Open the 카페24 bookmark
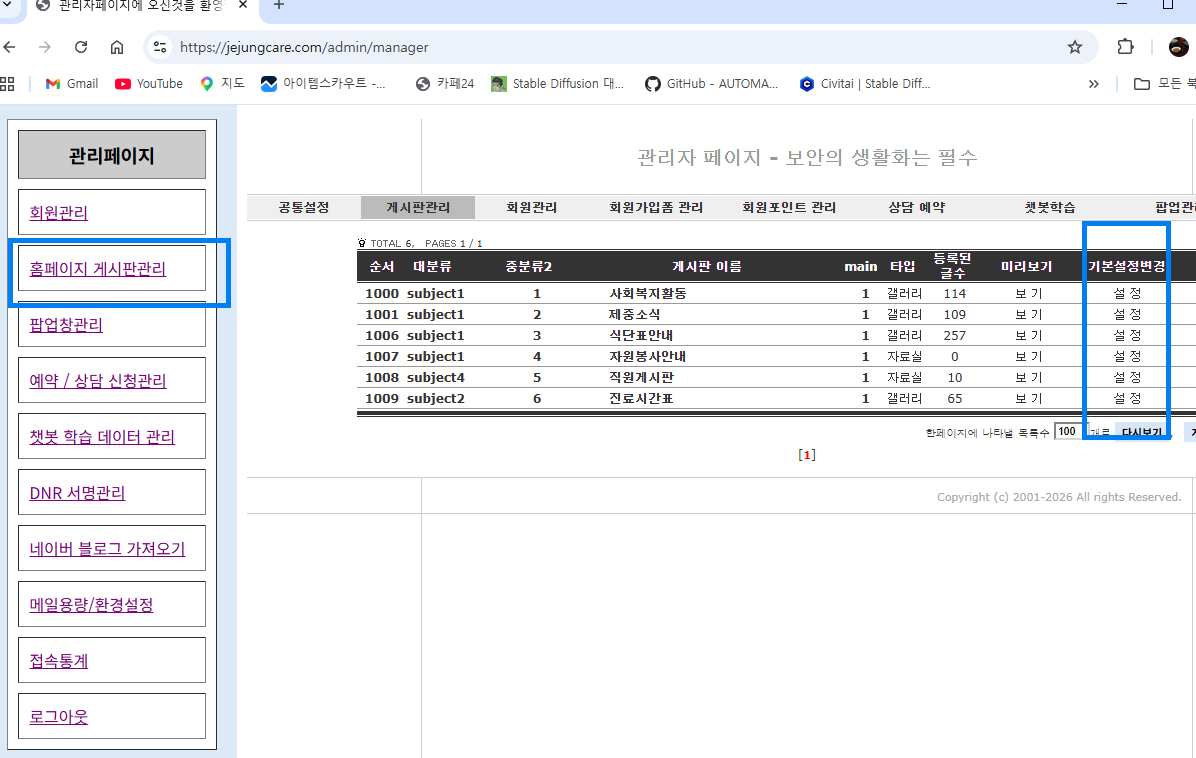The image size is (1196, 758). (445, 84)
